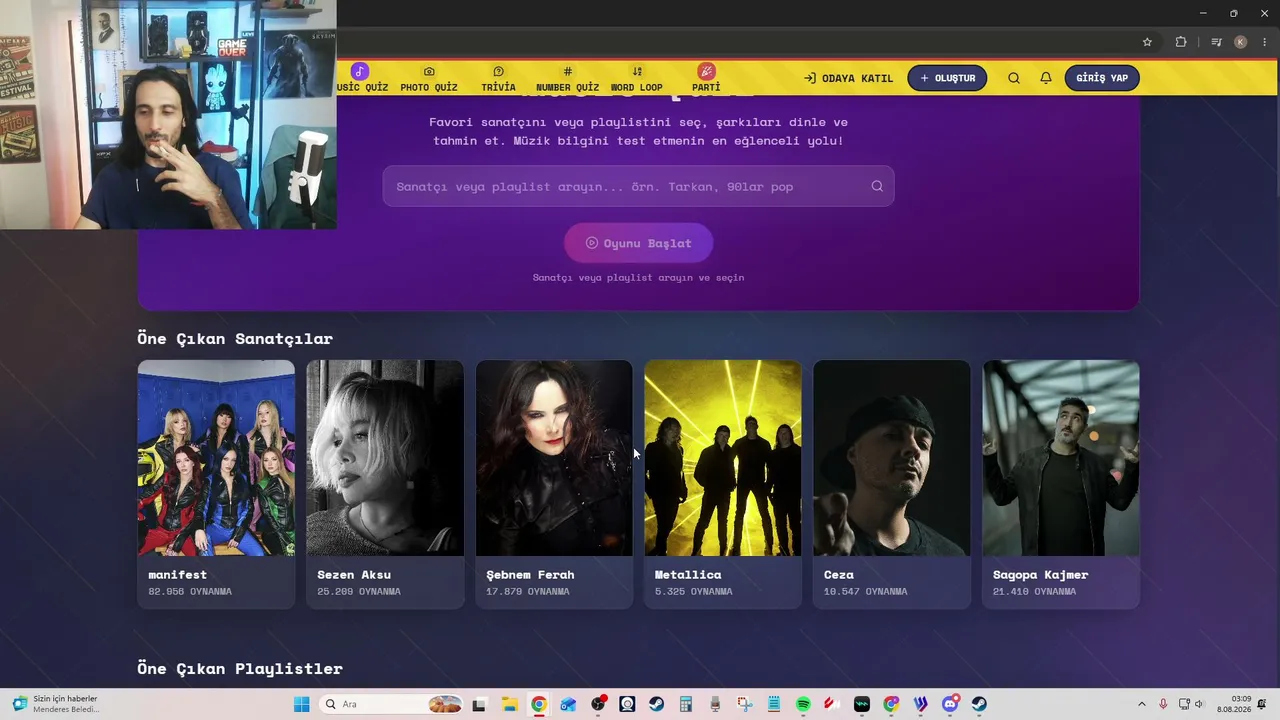Click the magnifier inside the search field
The width and height of the screenshot is (1280, 720).
[x=877, y=186]
